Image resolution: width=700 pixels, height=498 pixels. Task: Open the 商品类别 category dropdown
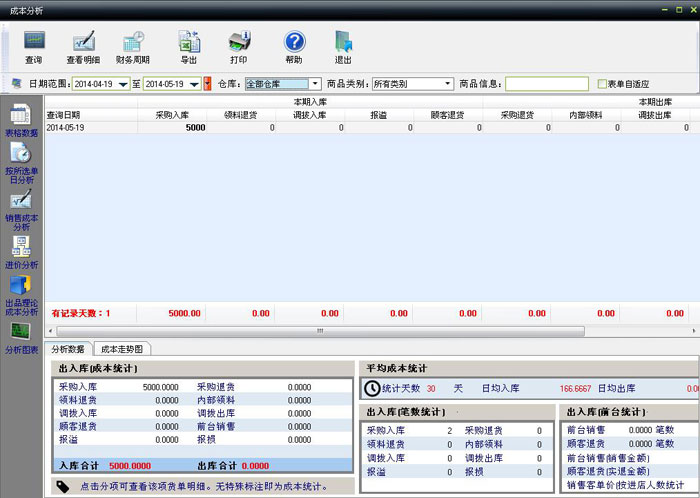point(447,84)
